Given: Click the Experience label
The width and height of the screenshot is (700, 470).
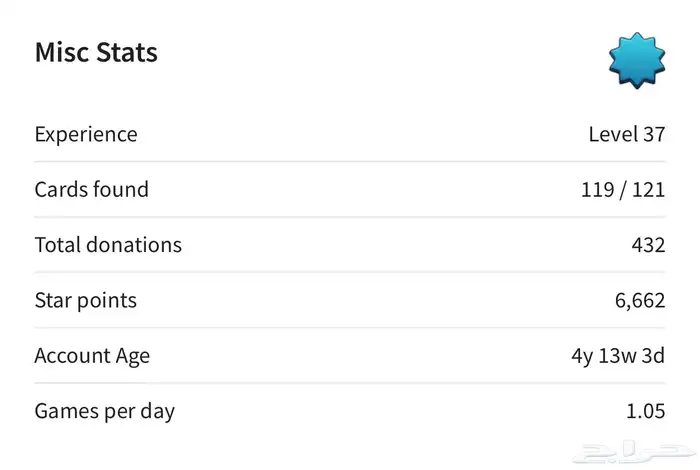Looking at the screenshot, I should (86, 134).
